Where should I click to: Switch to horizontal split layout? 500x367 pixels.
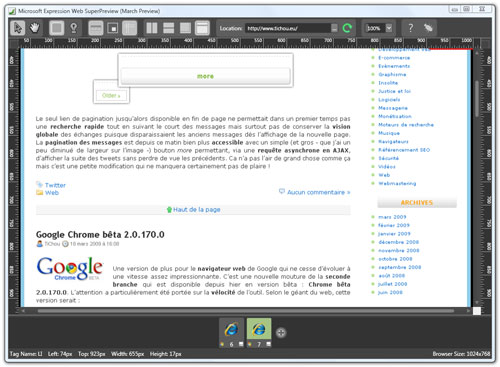168,28
